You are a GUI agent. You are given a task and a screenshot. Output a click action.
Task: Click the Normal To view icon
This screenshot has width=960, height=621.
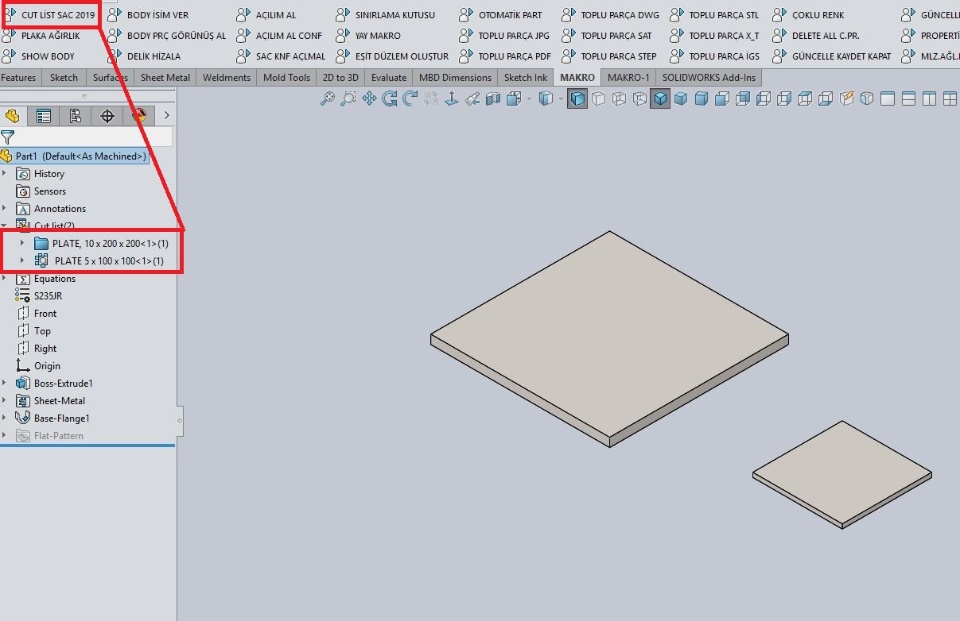point(452,99)
